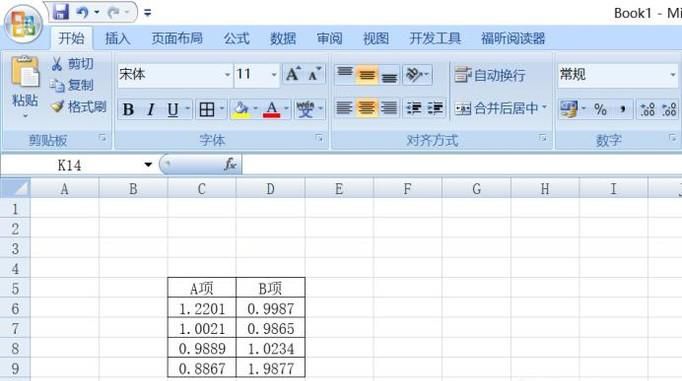Customize the Quick Access Toolbar

coord(148,13)
